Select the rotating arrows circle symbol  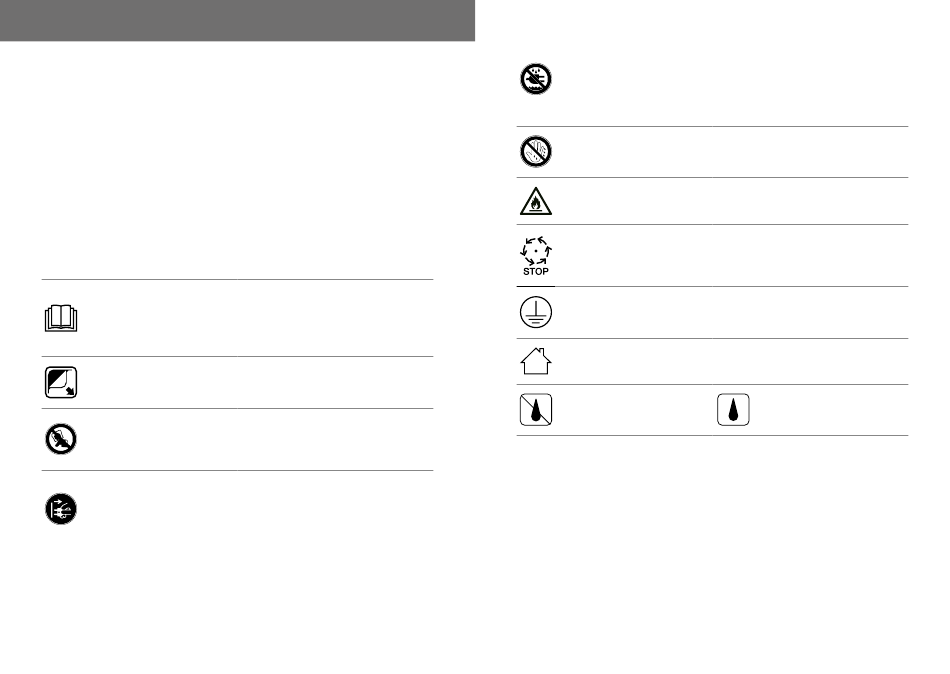pos(536,250)
